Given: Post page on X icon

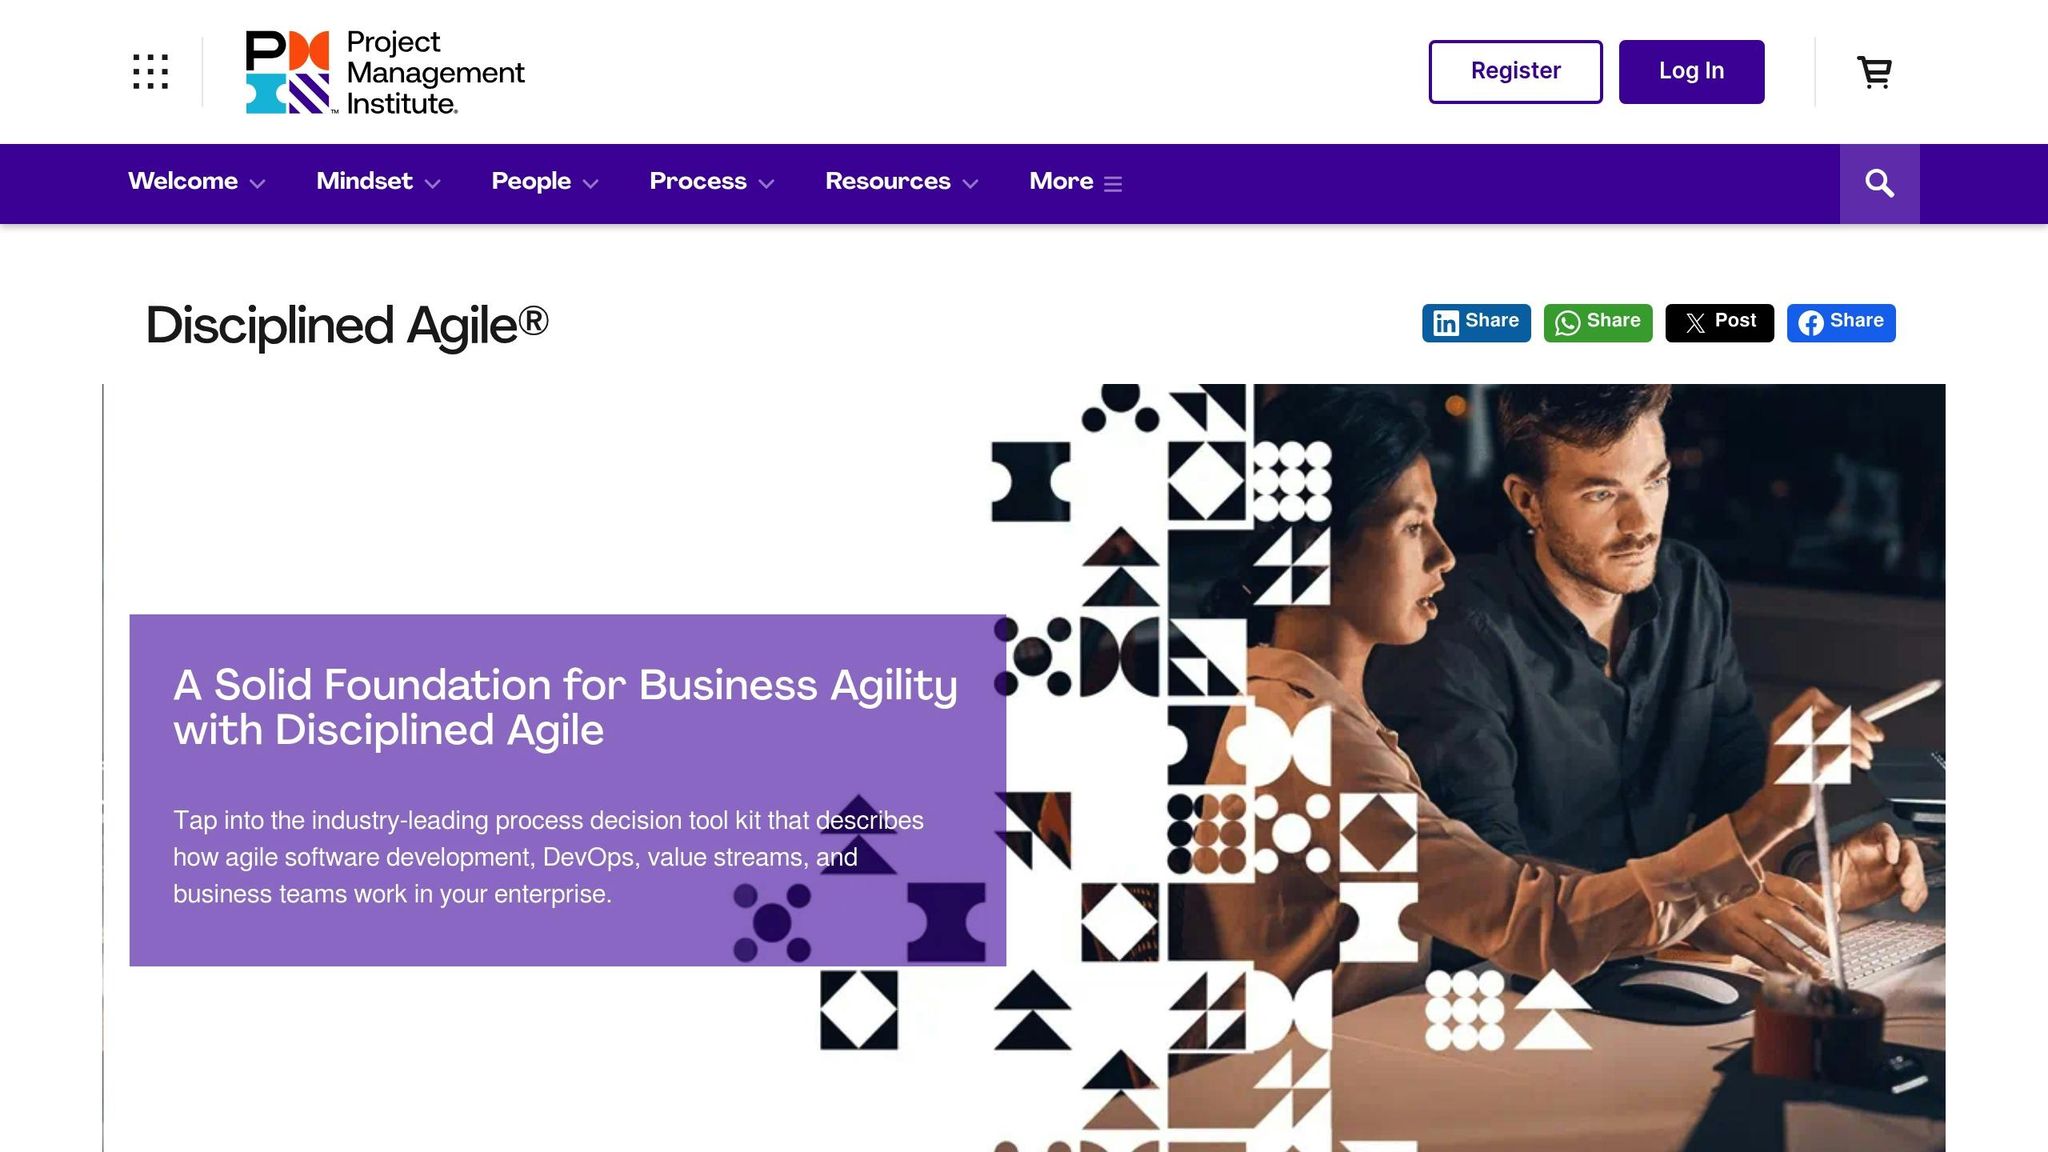Looking at the screenshot, I should tap(1695, 323).
